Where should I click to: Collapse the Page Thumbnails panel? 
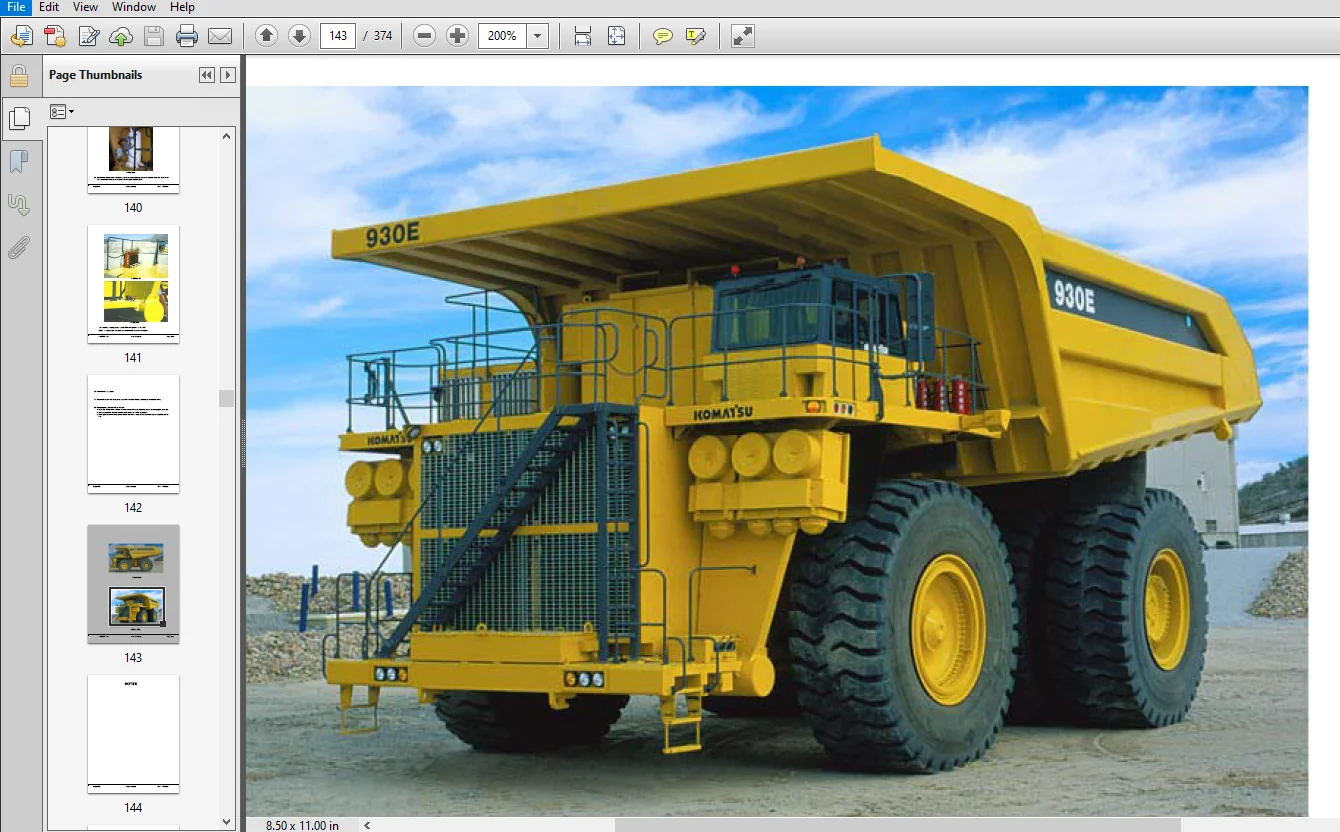[x=207, y=75]
